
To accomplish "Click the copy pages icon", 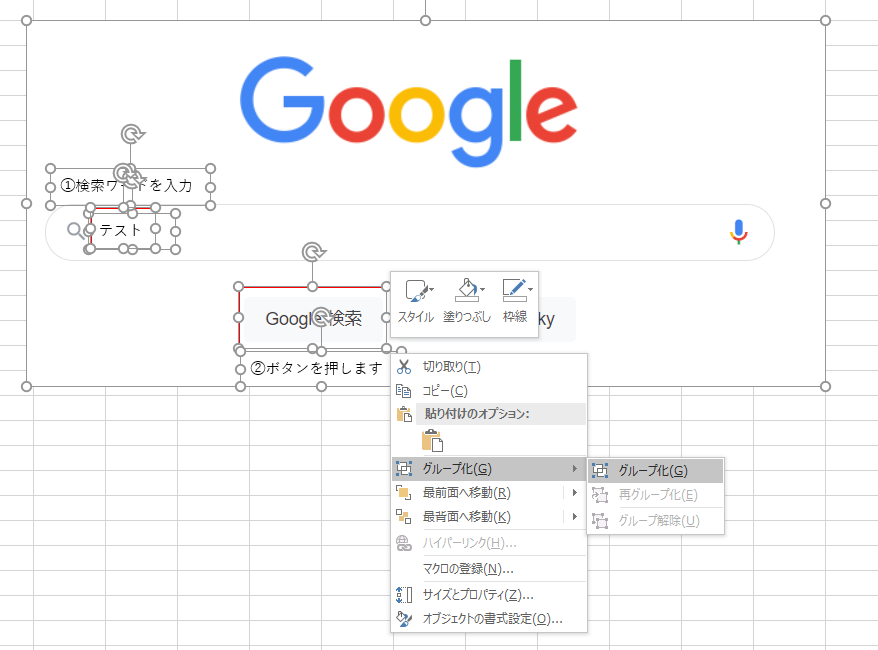I will tap(404, 391).
